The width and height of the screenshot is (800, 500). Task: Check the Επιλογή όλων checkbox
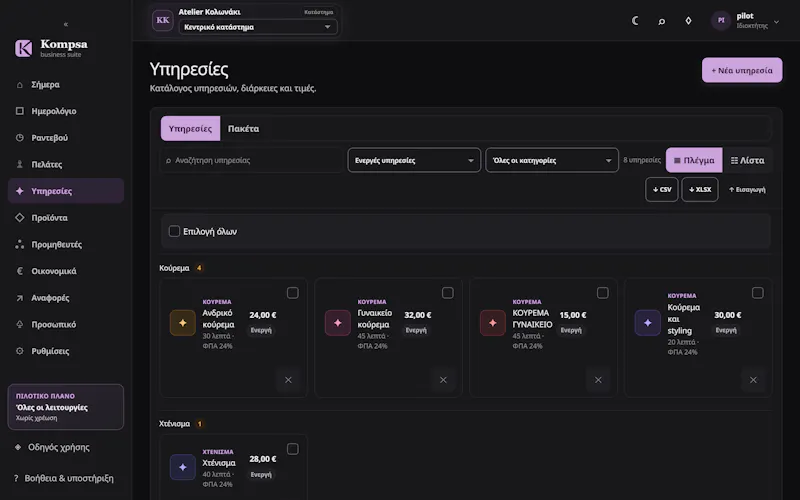(174, 231)
